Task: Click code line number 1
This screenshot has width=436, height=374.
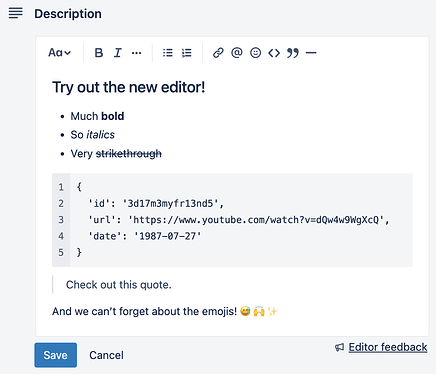Action: pos(61,187)
